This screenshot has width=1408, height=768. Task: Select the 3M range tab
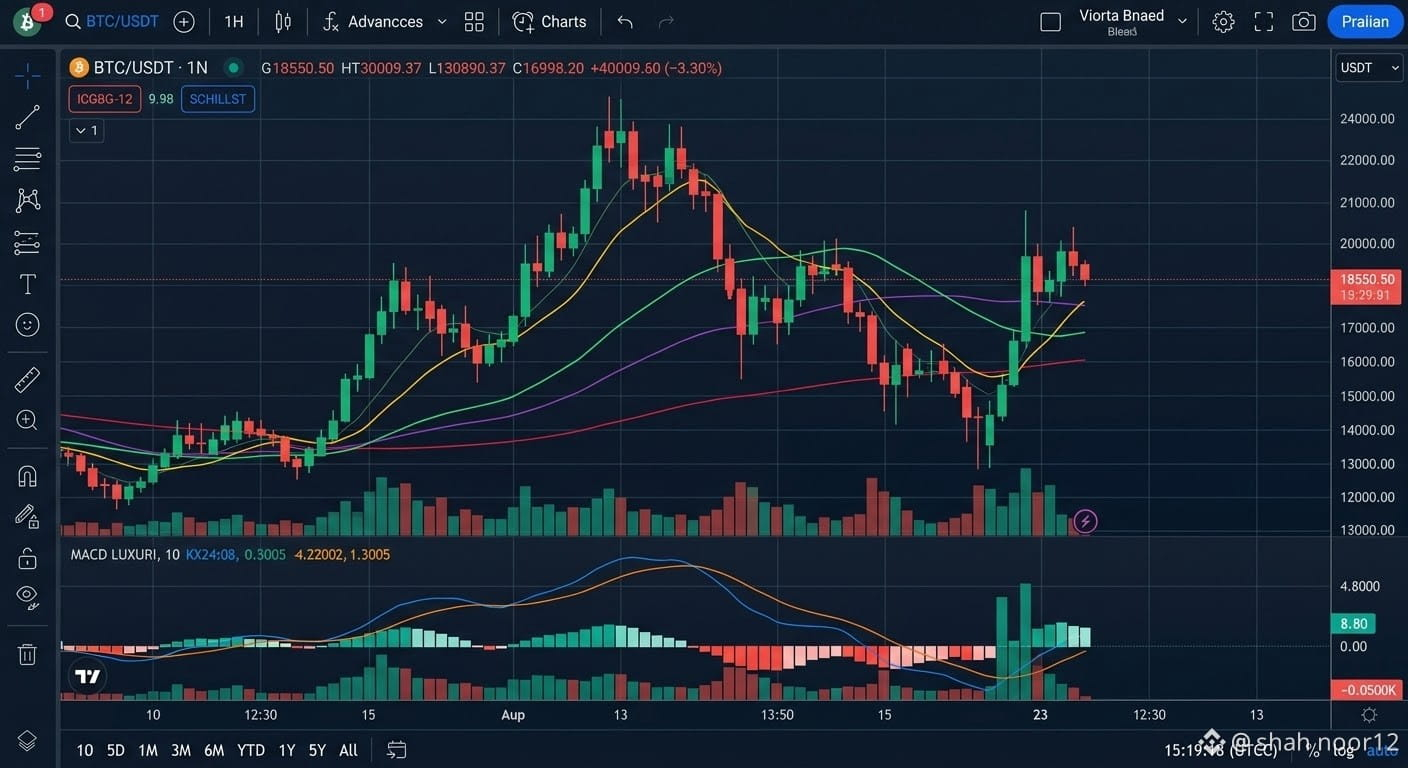181,750
